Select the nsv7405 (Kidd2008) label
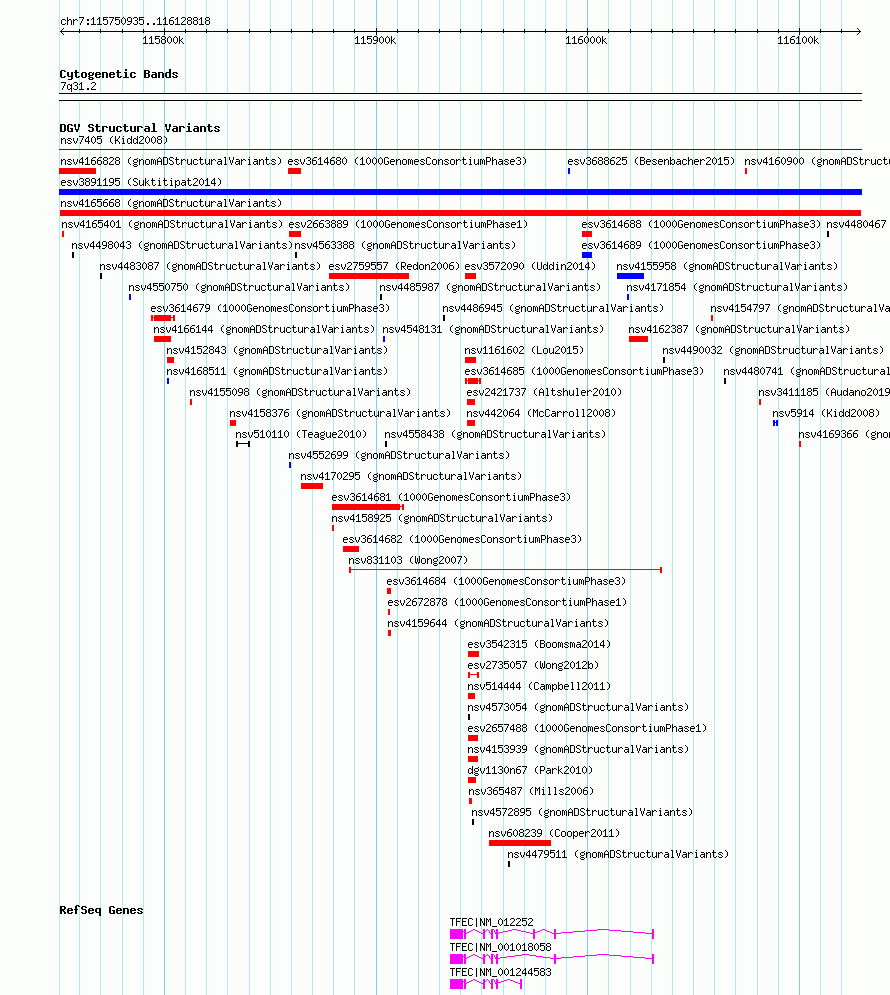This screenshot has width=890, height=995. click(114, 140)
